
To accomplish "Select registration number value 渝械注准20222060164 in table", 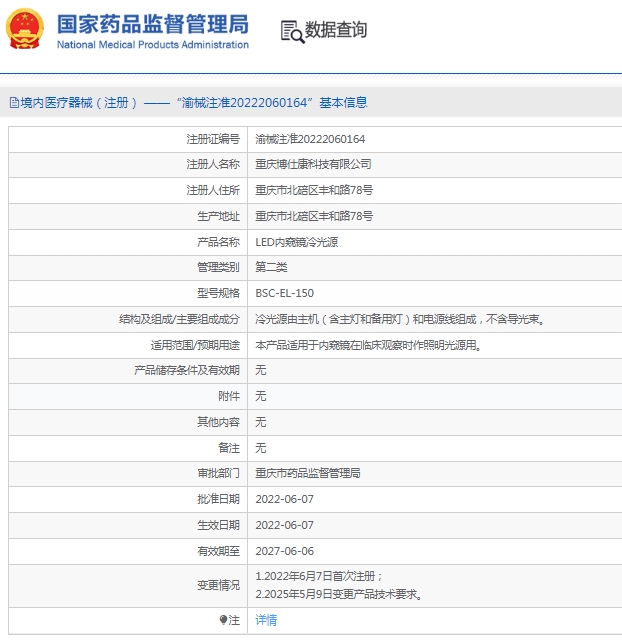I will tap(310, 139).
